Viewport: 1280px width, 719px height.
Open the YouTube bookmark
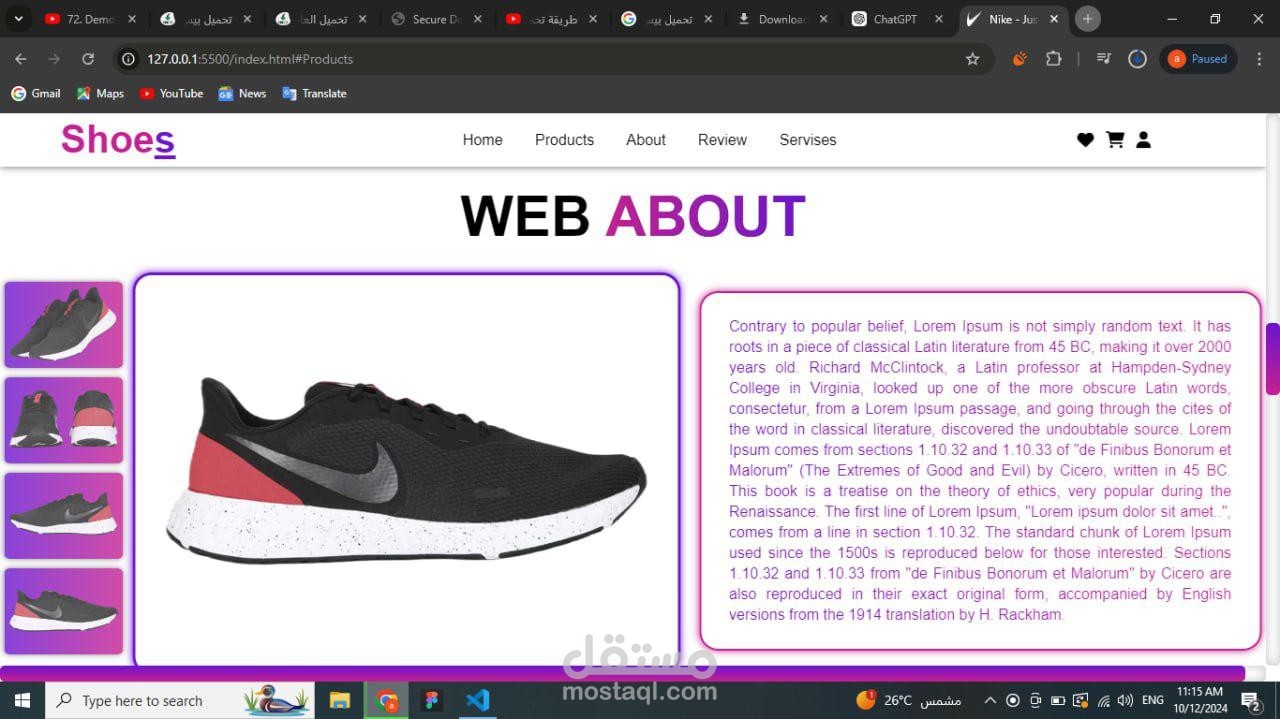click(171, 93)
